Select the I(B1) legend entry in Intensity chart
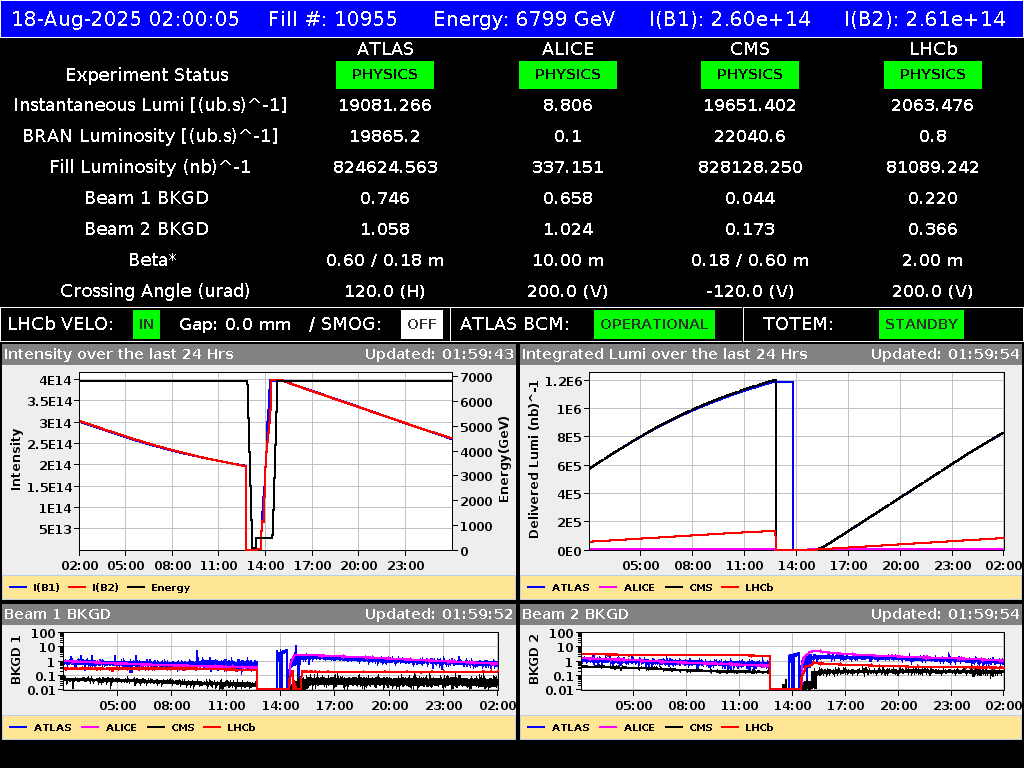This screenshot has height=768, width=1024. point(35,587)
